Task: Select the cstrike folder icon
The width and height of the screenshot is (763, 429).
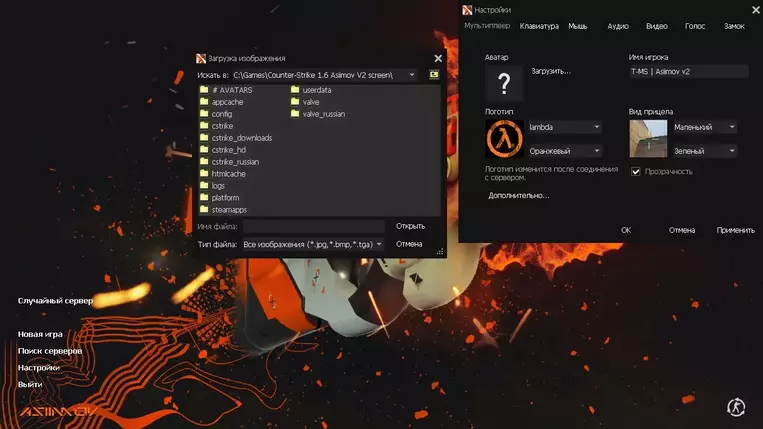Action: click(204, 125)
